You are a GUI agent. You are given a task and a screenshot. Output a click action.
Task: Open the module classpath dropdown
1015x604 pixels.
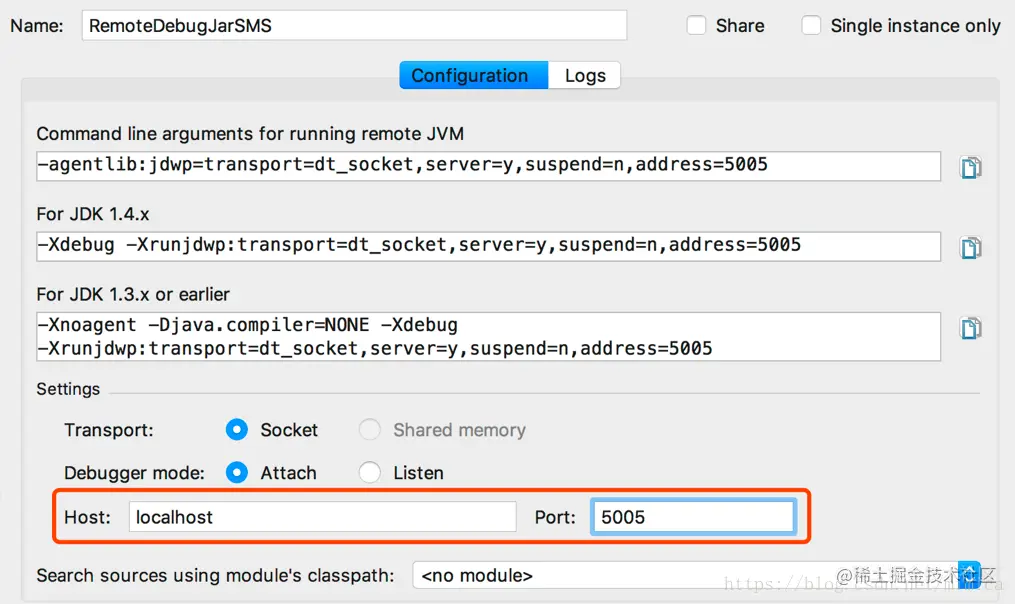click(697, 575)
